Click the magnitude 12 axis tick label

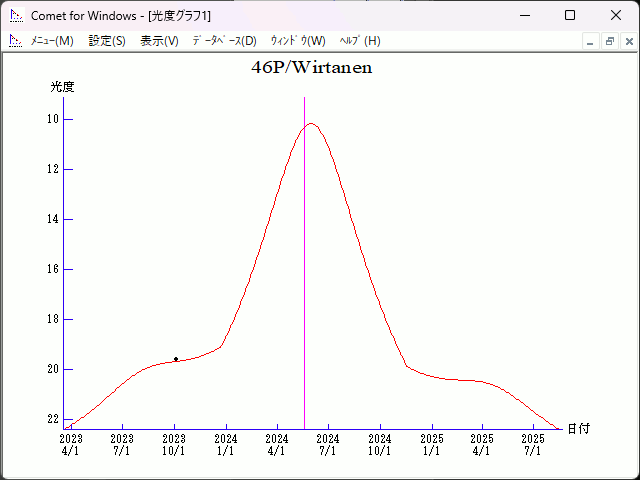click(x=53, y=169)
